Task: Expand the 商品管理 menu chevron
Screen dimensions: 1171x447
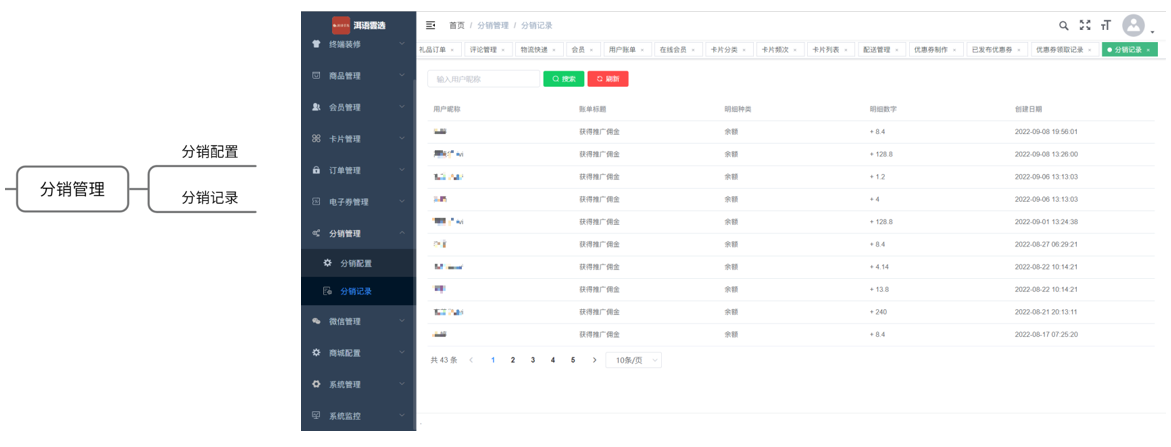Action: click(x=402, y=75)
